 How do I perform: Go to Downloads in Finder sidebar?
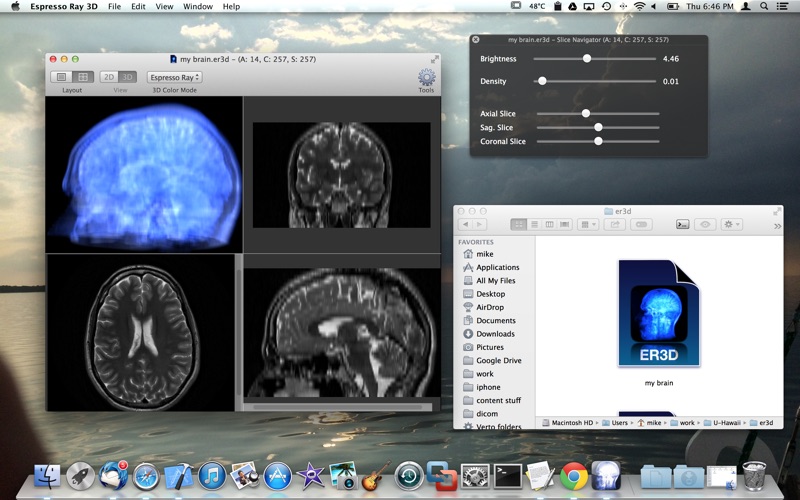495,334
